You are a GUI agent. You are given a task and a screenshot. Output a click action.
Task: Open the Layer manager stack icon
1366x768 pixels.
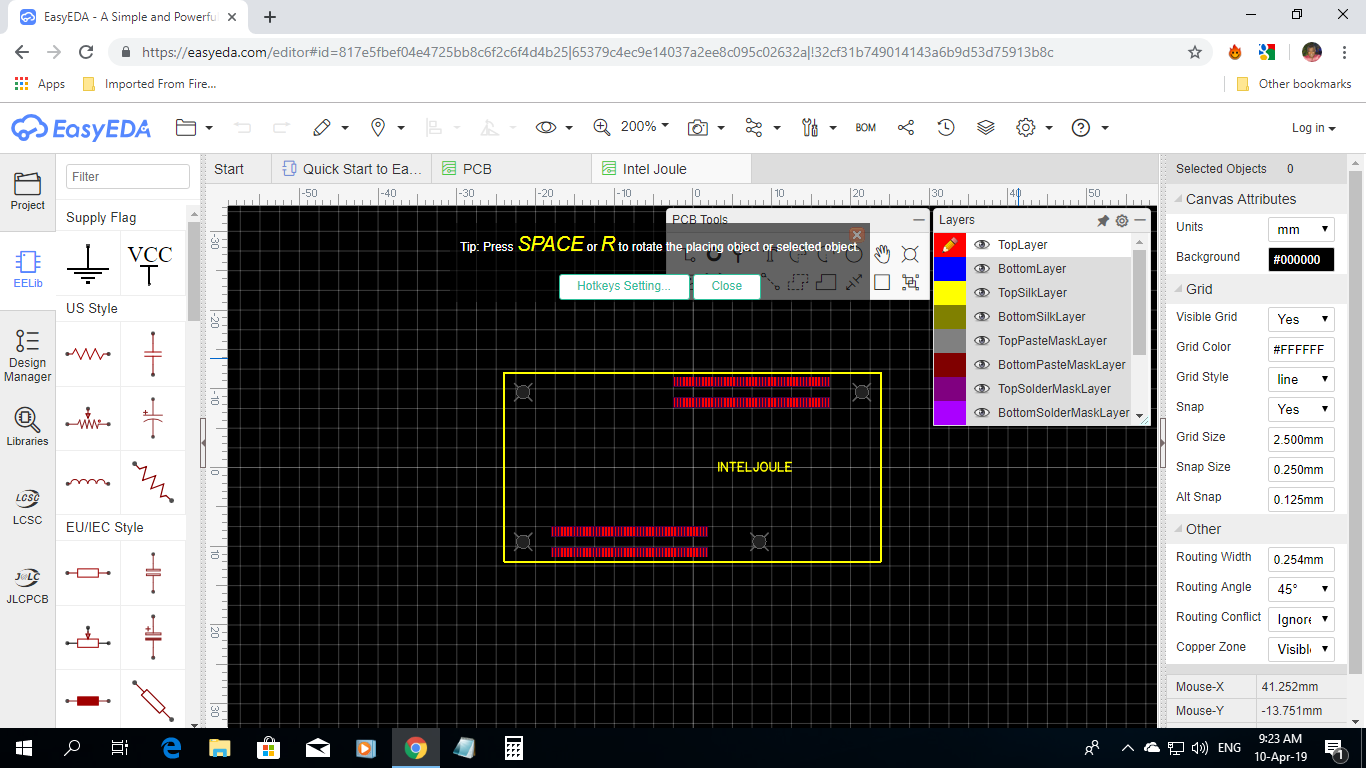986,127
